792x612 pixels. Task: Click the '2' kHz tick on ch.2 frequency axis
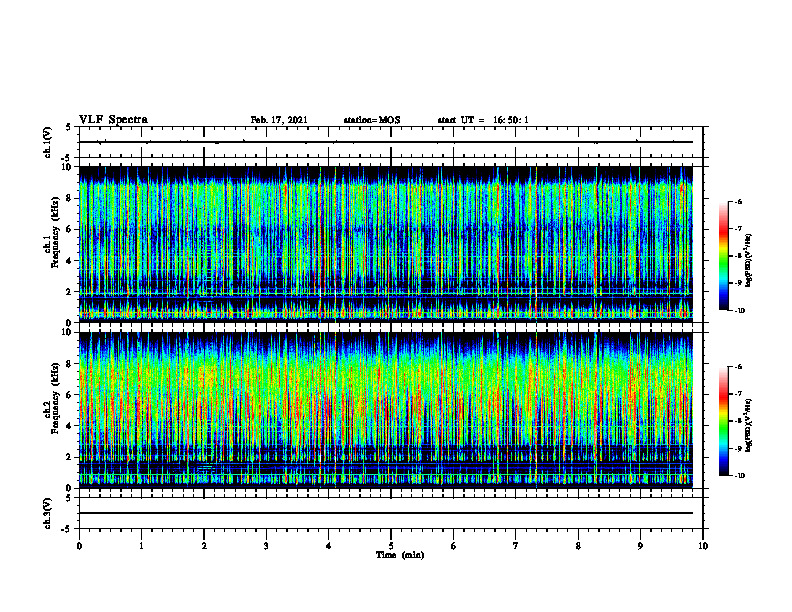tap(69, 457)
